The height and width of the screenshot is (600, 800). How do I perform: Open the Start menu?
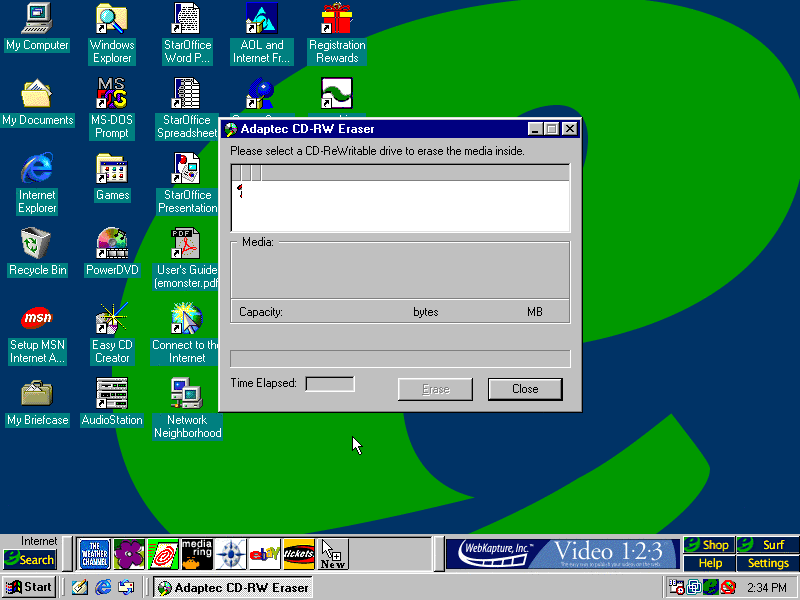(x=29, y=587)
